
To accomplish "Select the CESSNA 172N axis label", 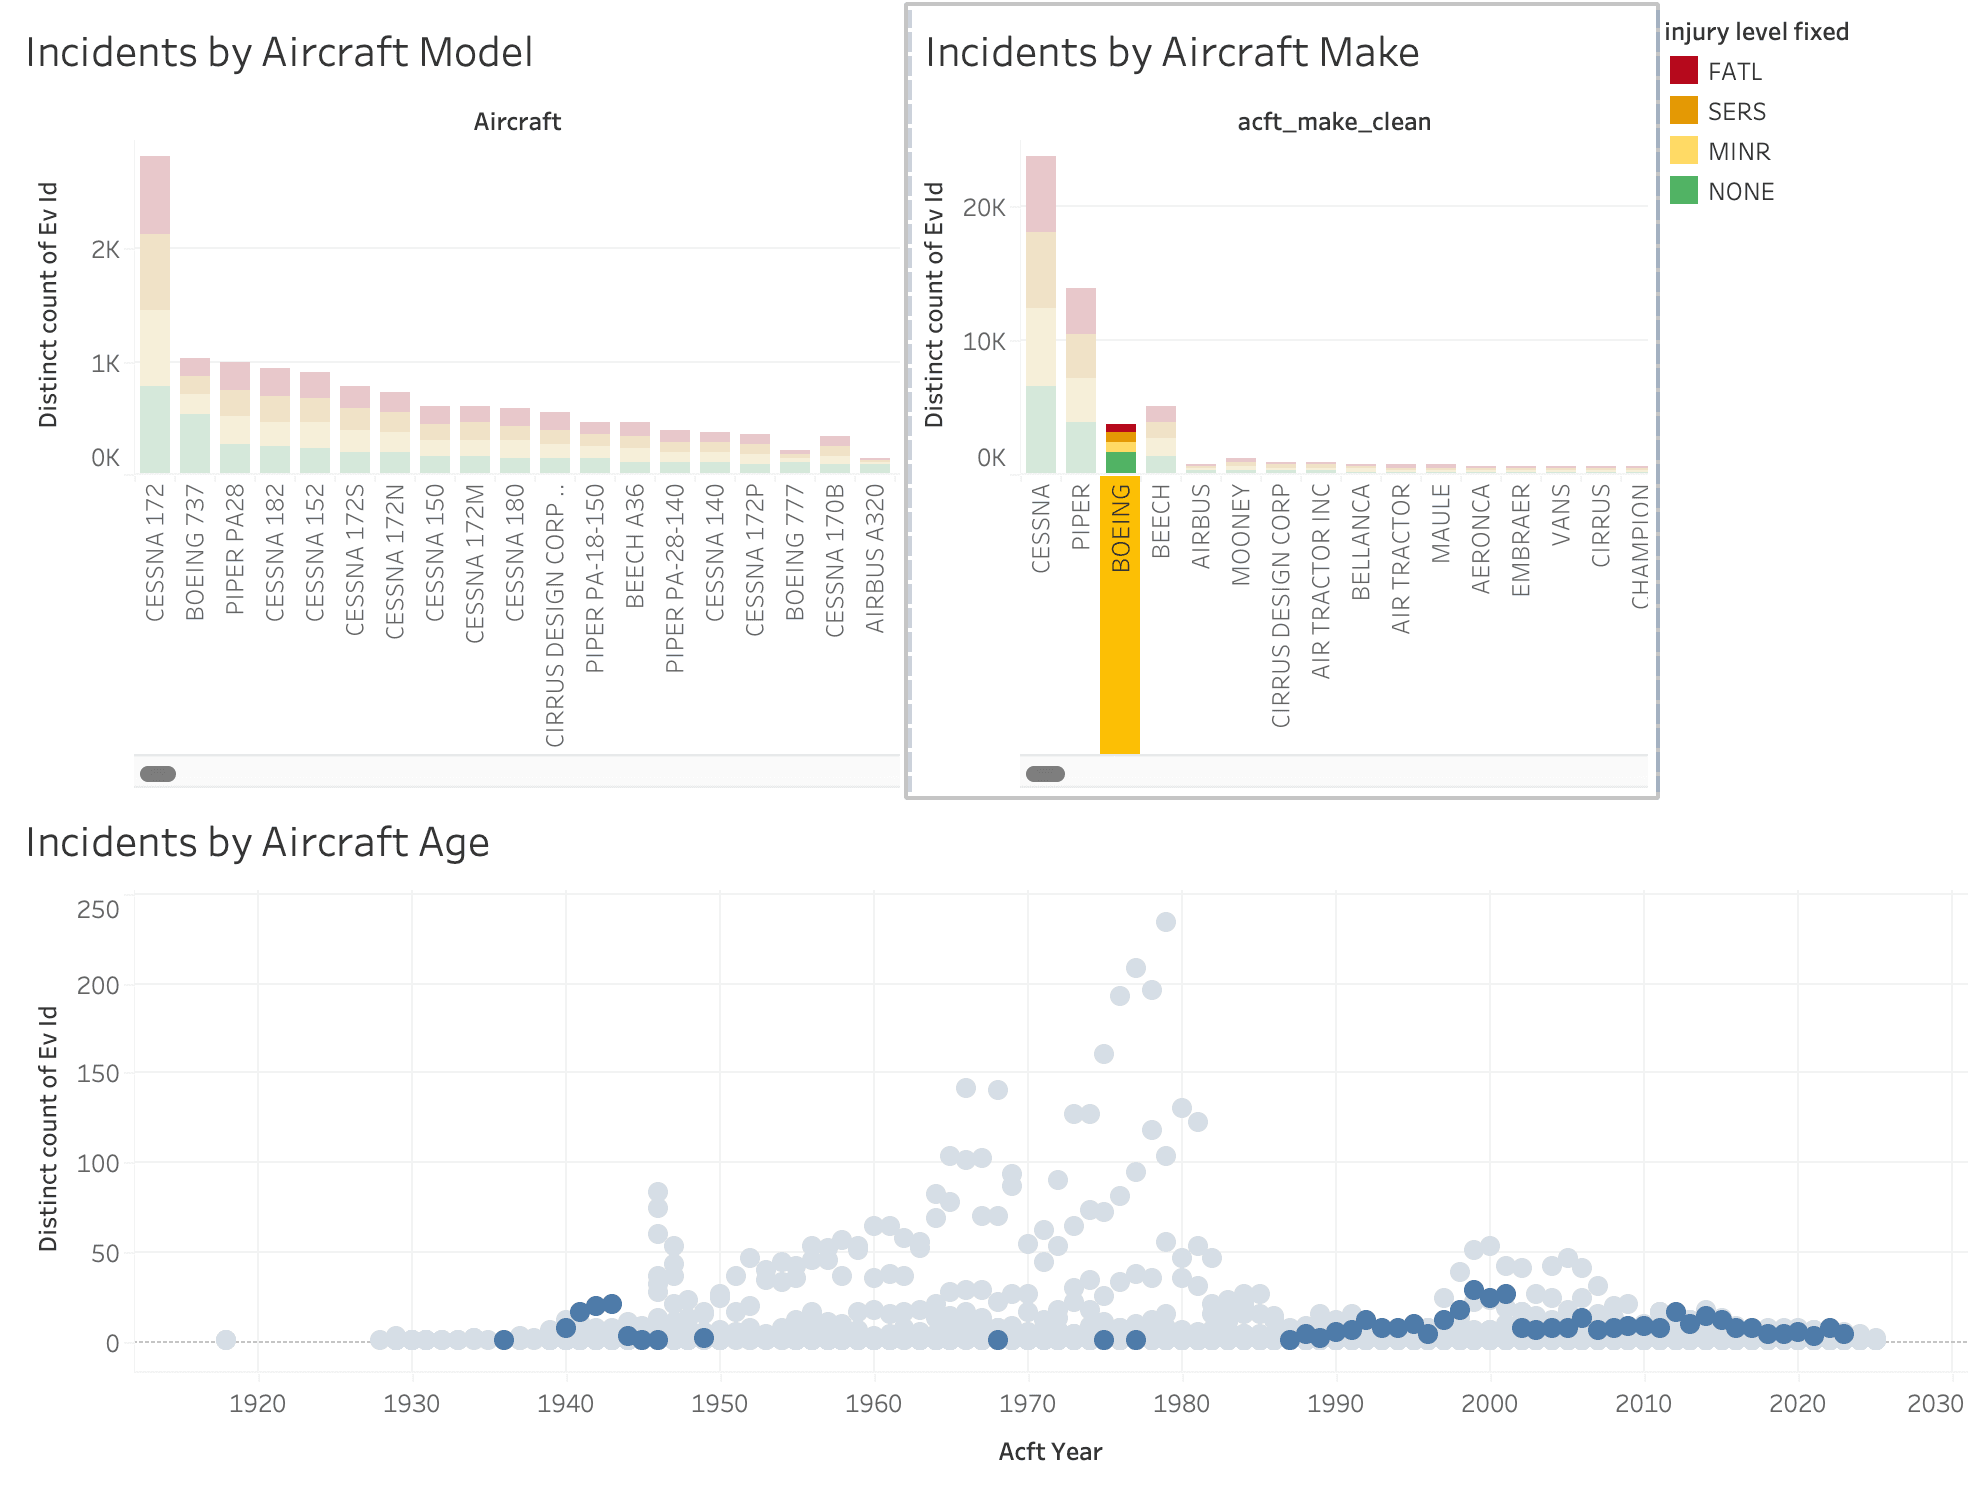I will click(395, 561).
